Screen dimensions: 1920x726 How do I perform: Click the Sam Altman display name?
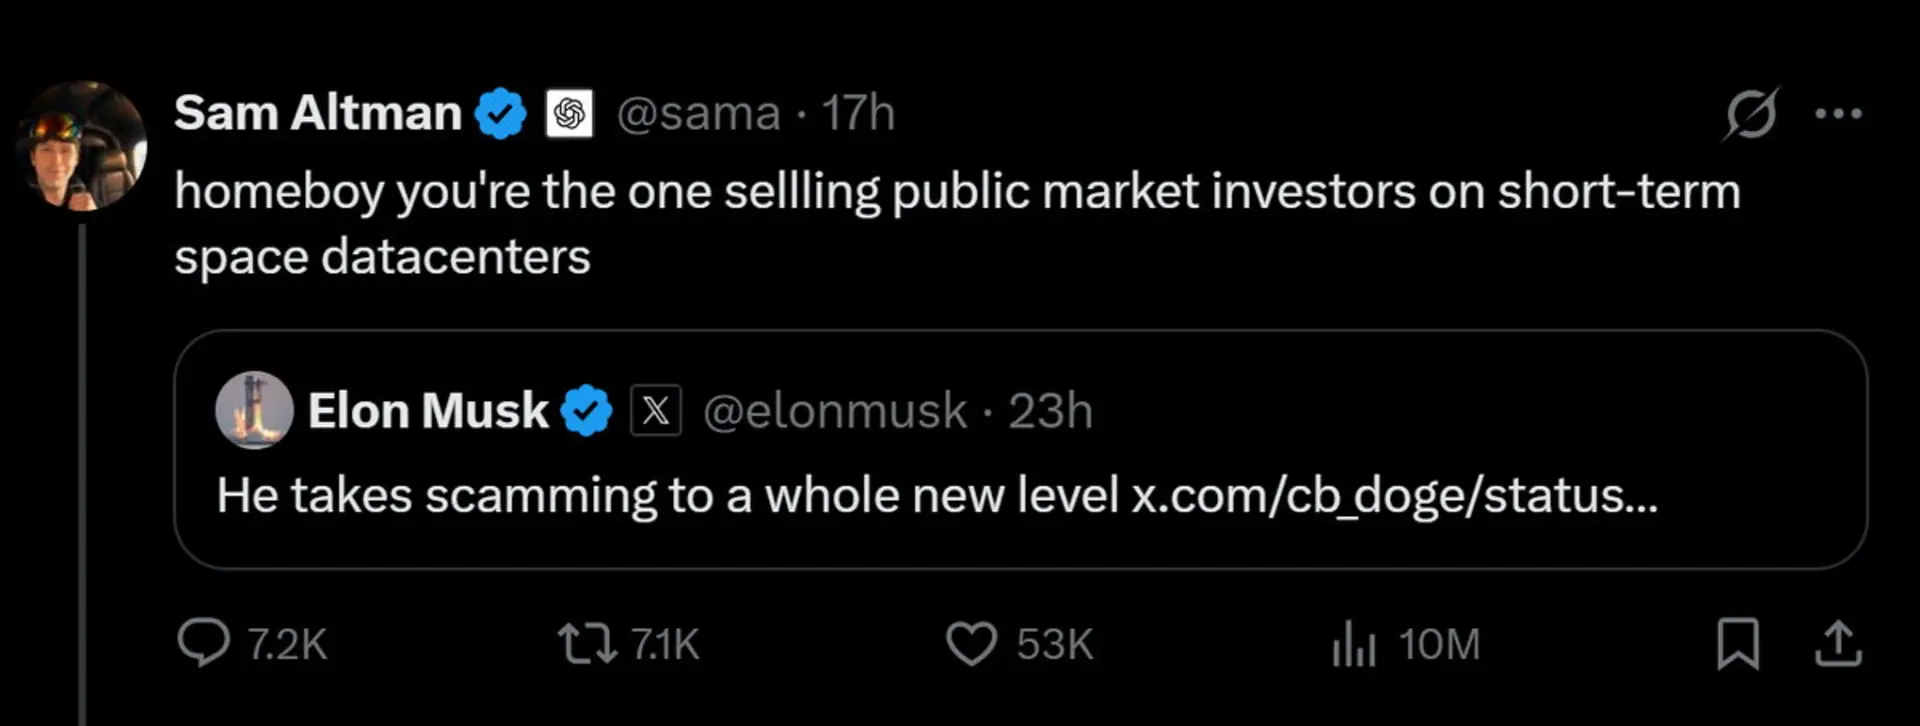318,112
